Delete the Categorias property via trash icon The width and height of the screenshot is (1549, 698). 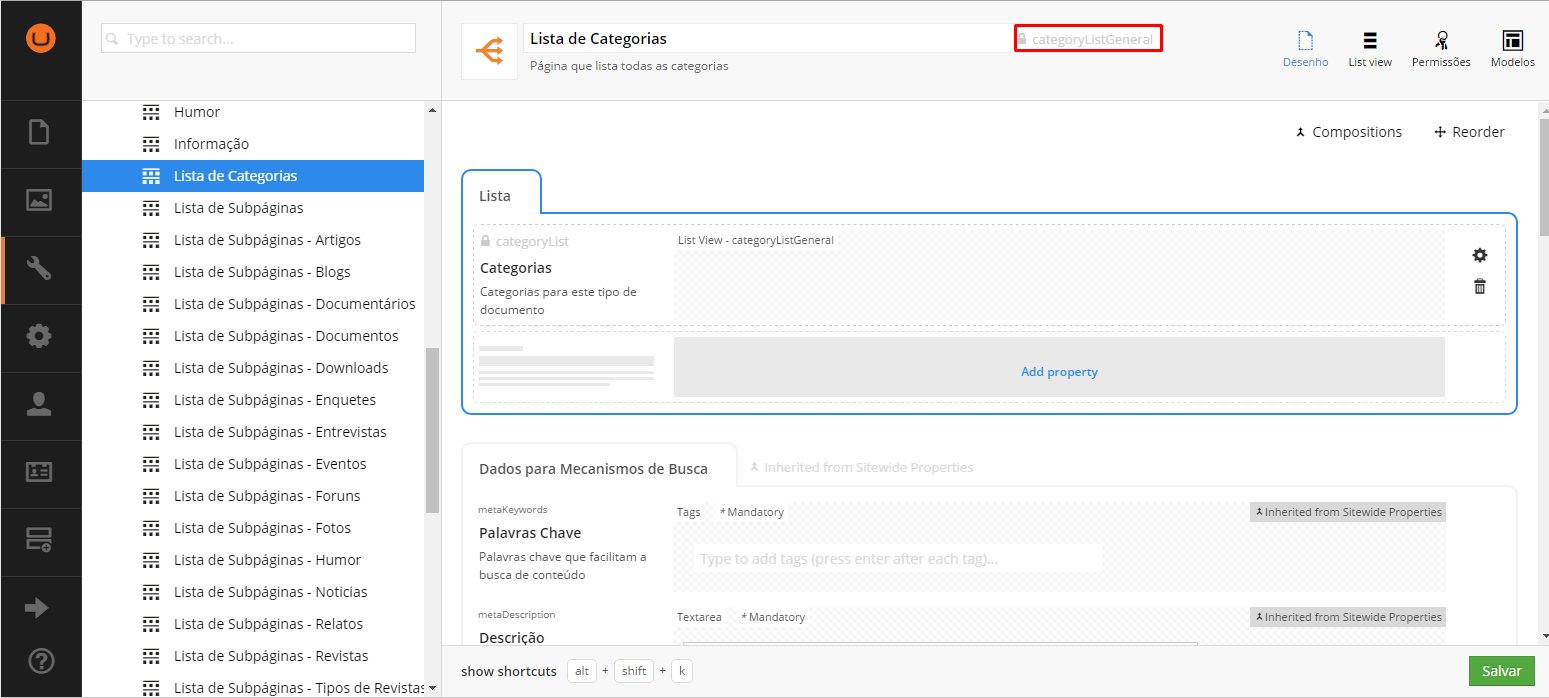tap(1480, 287)
